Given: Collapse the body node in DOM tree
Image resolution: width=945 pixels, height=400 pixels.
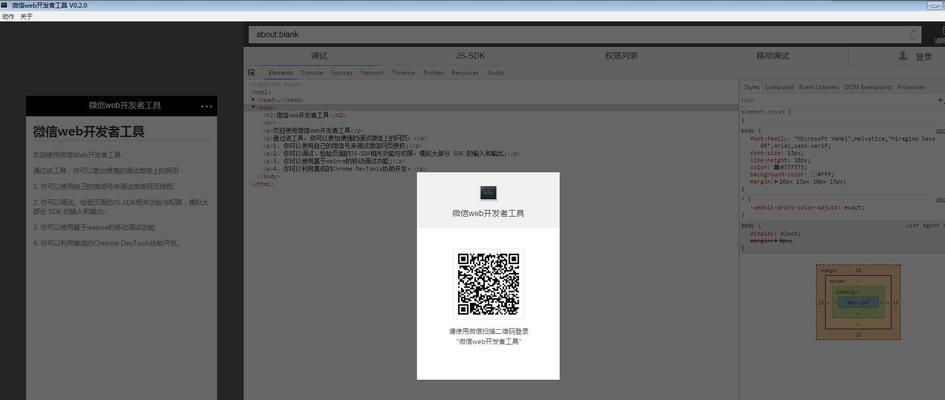Looking at the screenshot, I should (254, 107).
